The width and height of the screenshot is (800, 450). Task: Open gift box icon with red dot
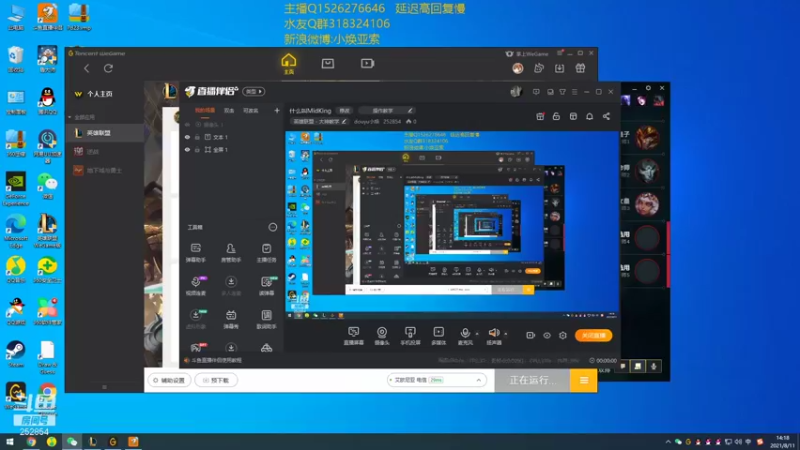point(540,116)
